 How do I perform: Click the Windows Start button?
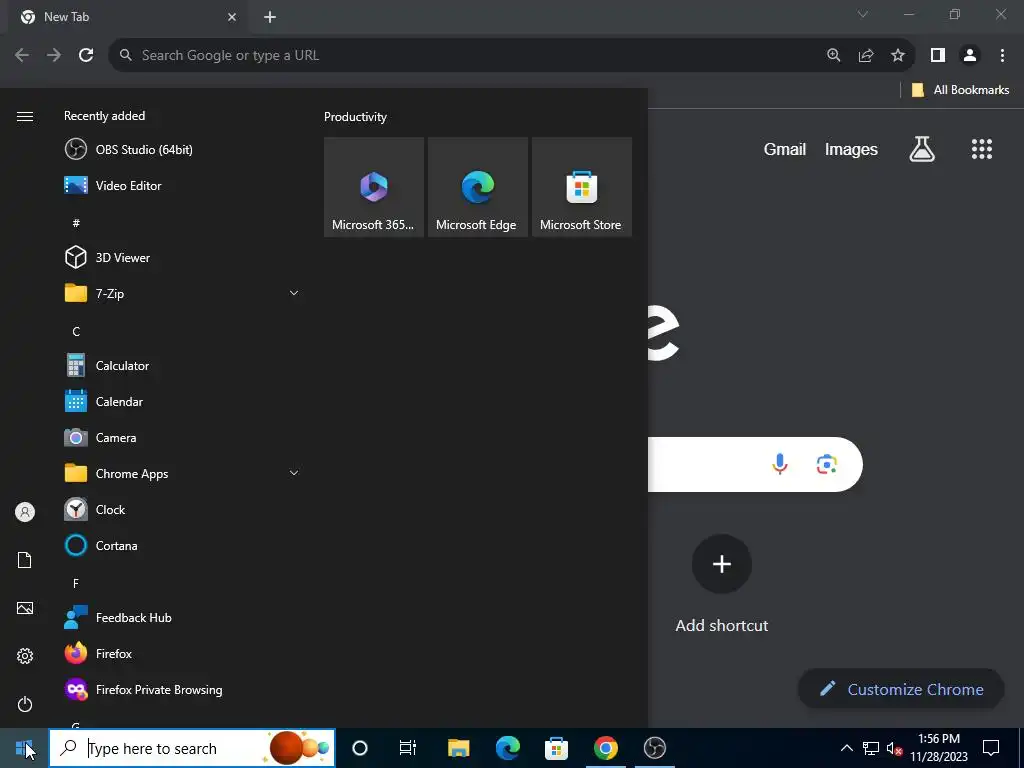[24, 748]
